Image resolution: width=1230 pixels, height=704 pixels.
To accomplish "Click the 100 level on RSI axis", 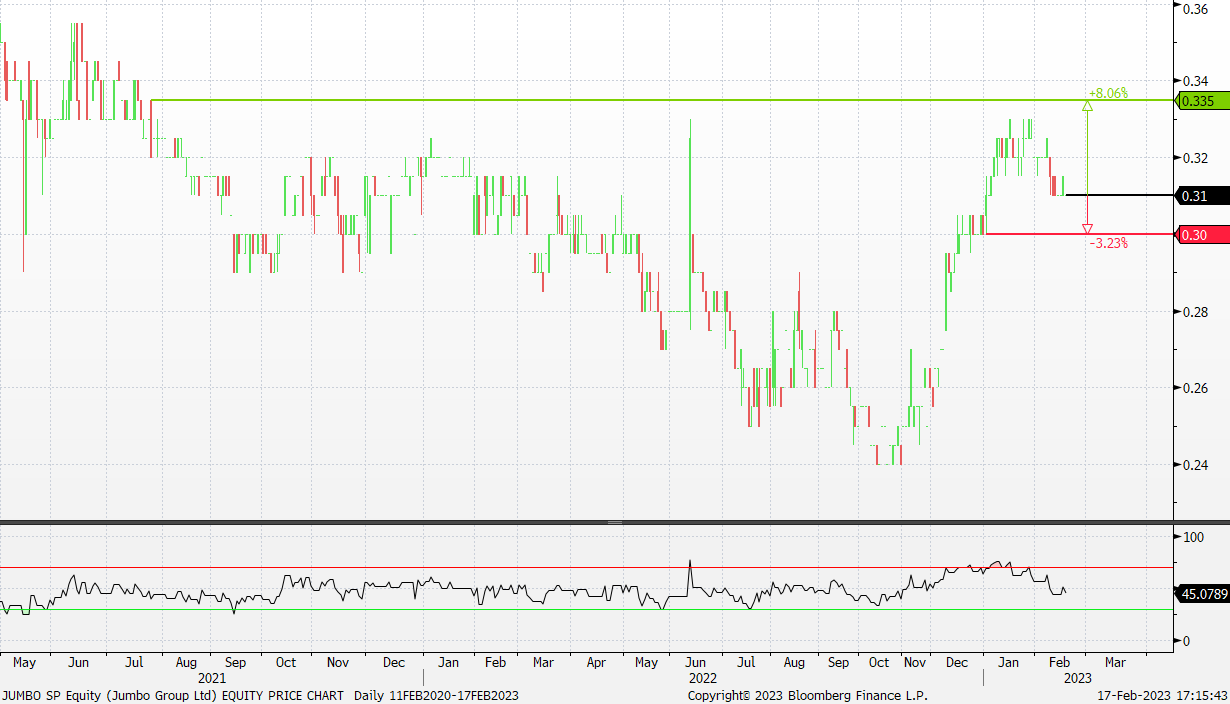I will tap(1192, 537).
